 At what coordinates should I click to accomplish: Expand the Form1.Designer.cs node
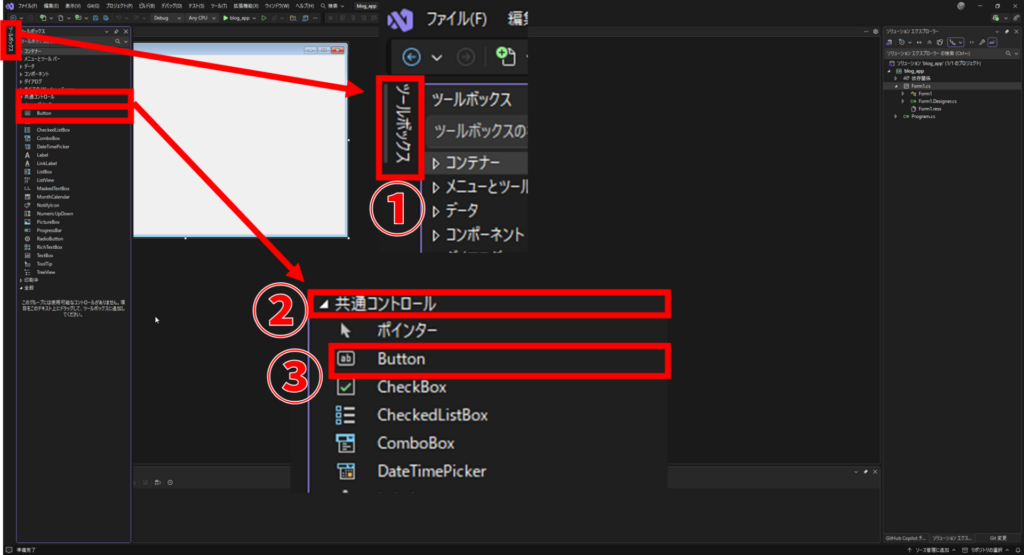[903, 101]
